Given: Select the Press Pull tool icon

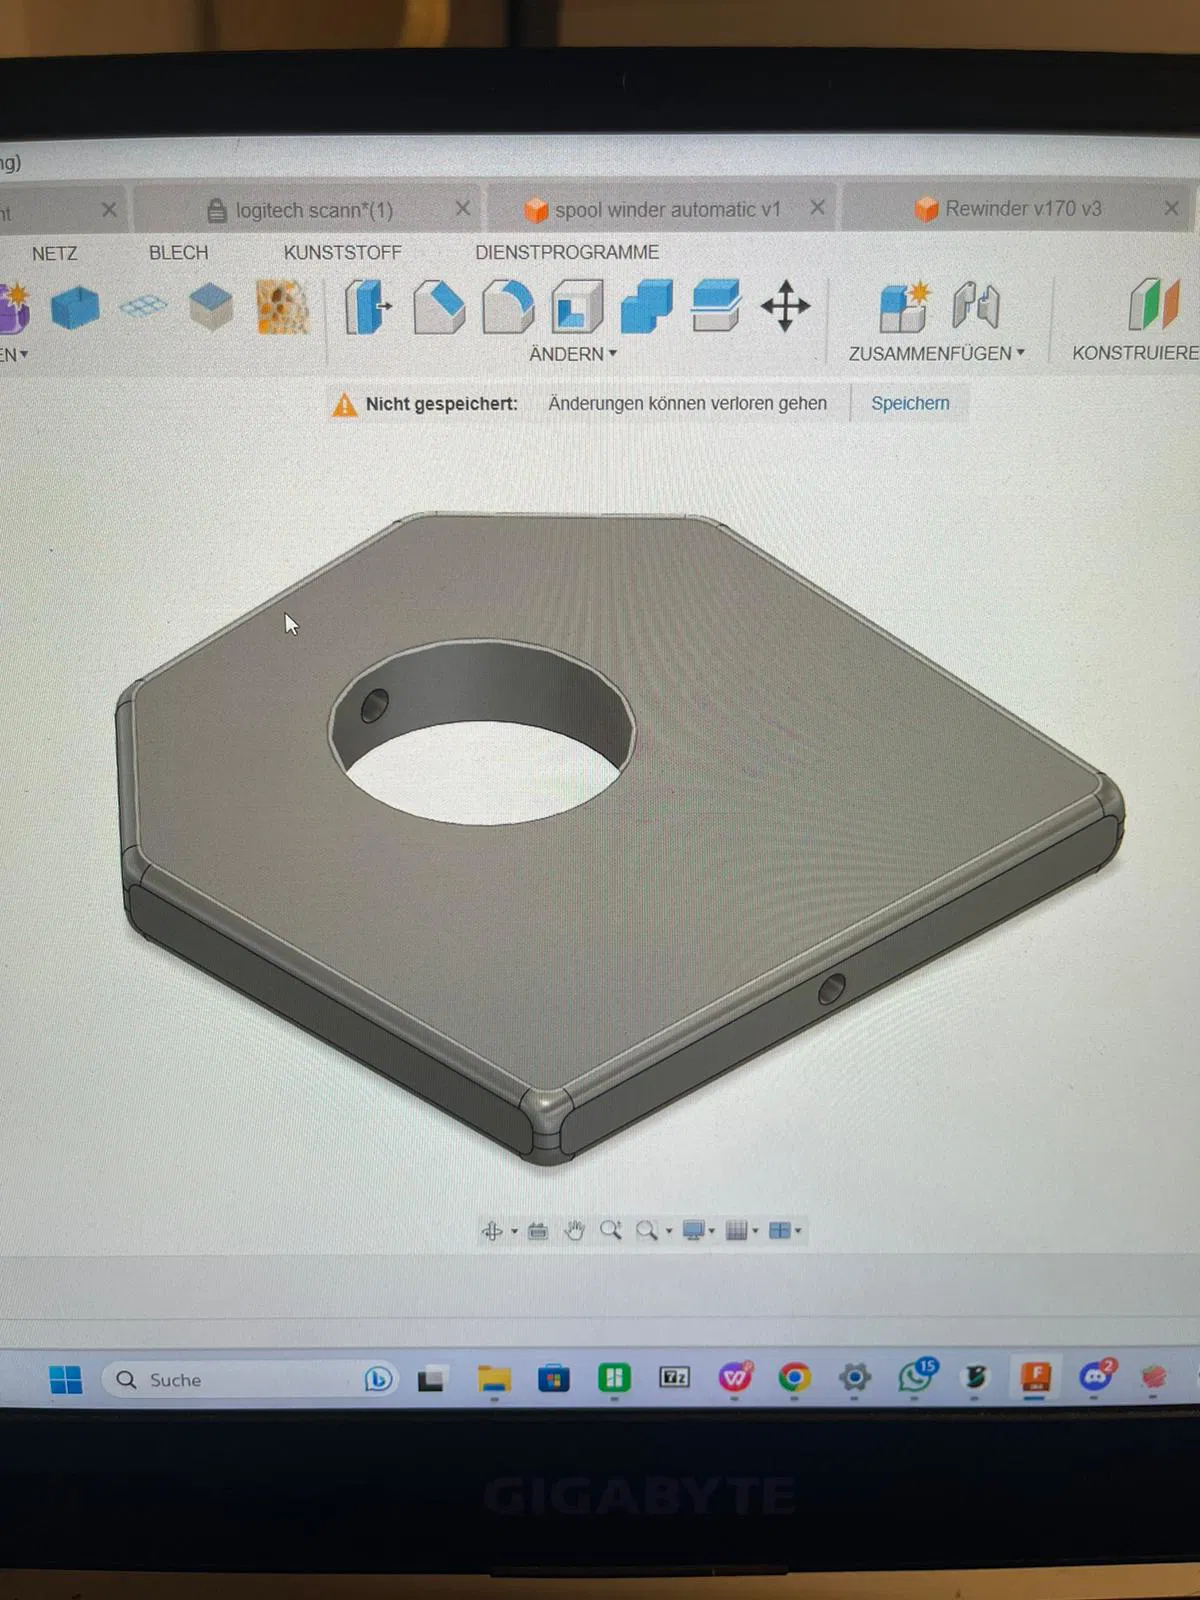Looking at the screenshot, I should [x=368, y=306].
